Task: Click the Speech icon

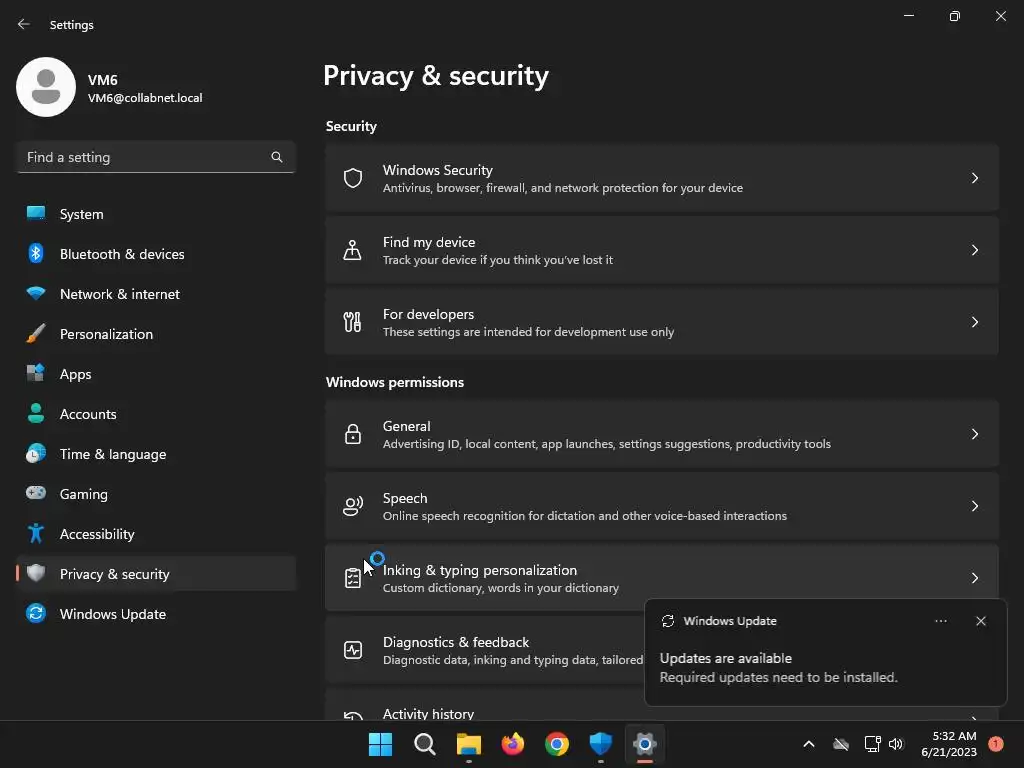Action: pos(353,506)
